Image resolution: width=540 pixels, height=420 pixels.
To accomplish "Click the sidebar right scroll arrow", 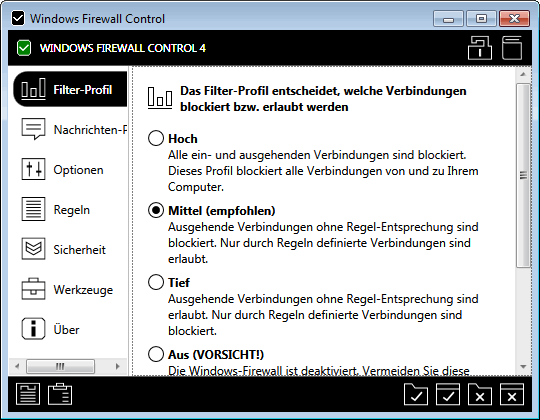I will pos(118,366).
